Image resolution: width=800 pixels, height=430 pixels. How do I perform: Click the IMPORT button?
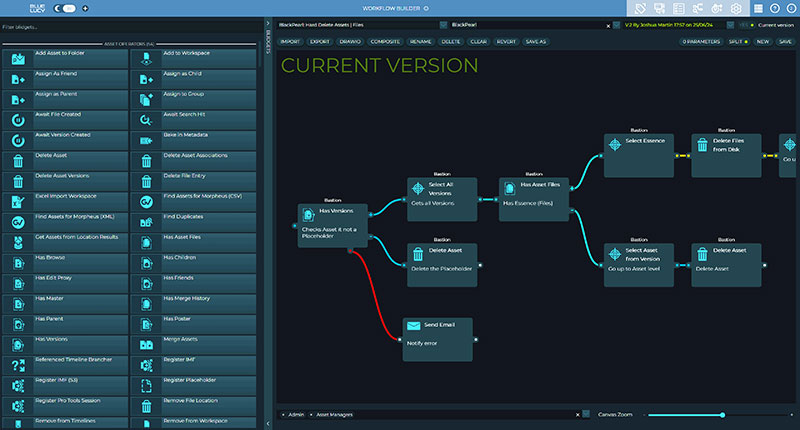pos(290,42)
